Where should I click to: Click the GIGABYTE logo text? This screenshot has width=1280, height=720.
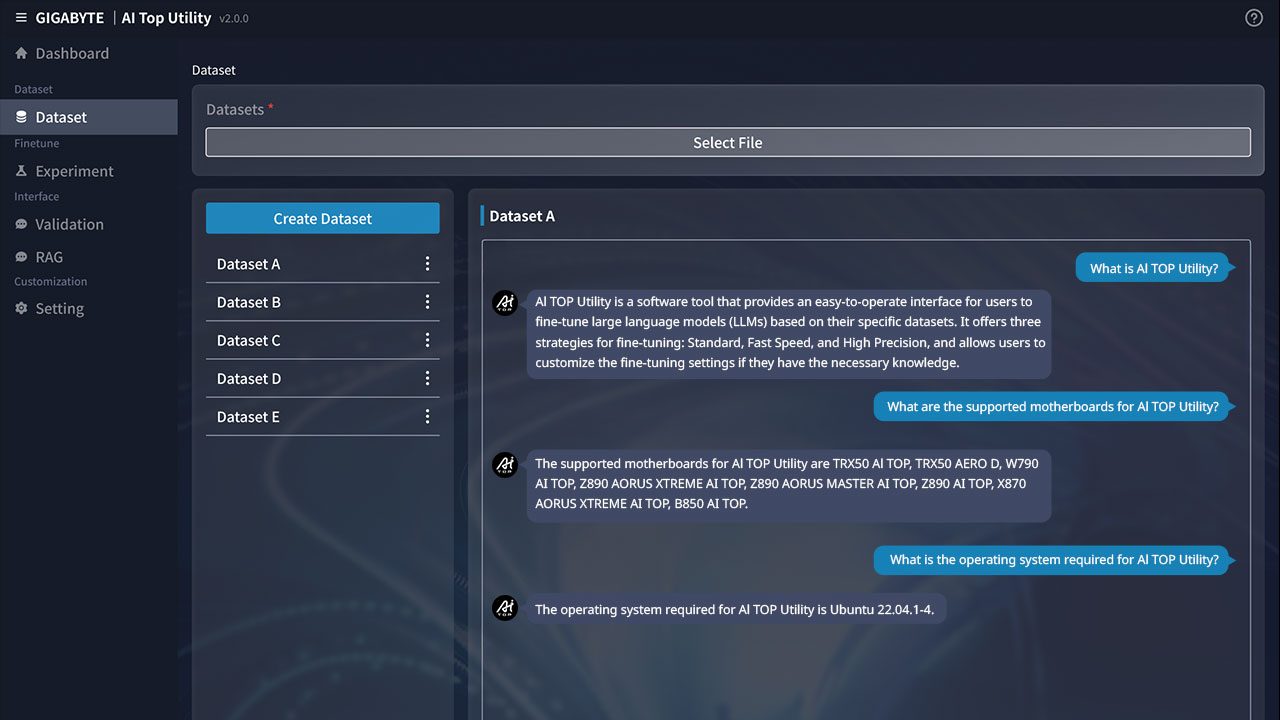coord(70,18)
